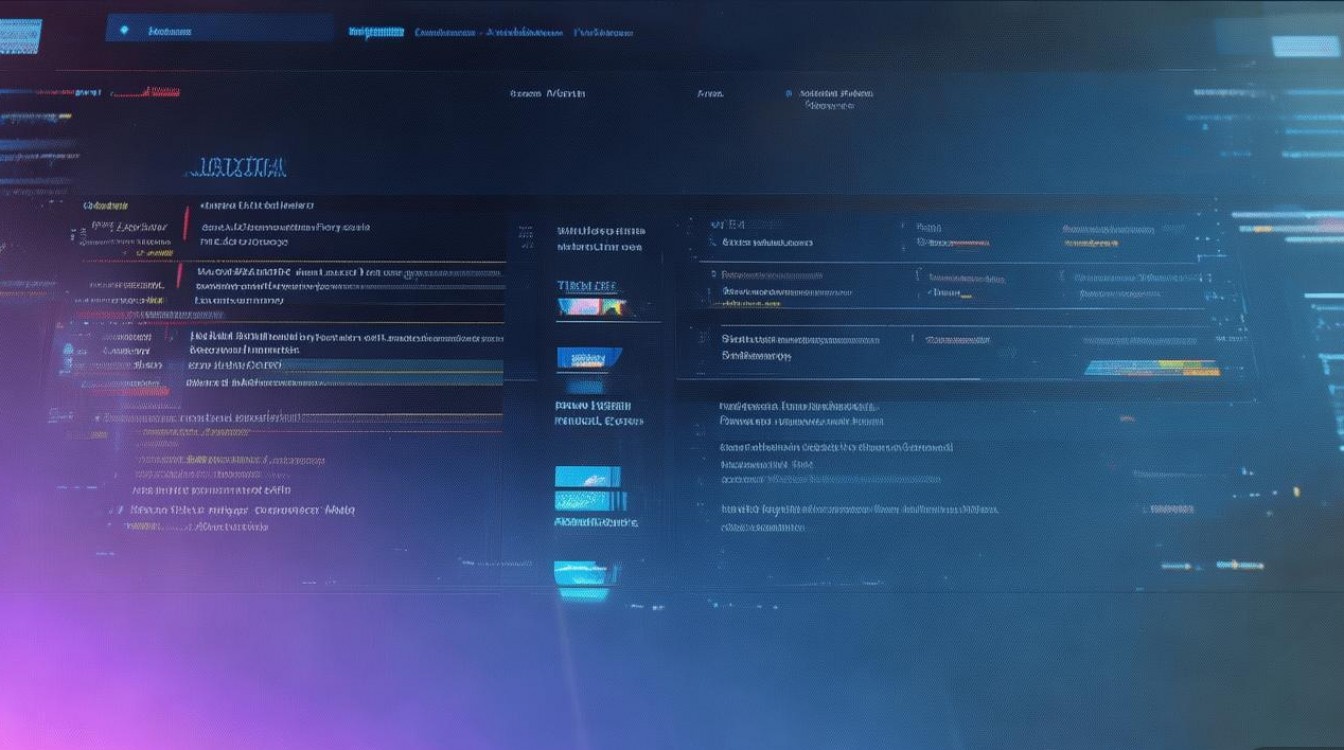The image size is (1344, 750).
Task: Click the light blue button in top-right corner
Action: pyautogui.click(x=1297, y=46)
